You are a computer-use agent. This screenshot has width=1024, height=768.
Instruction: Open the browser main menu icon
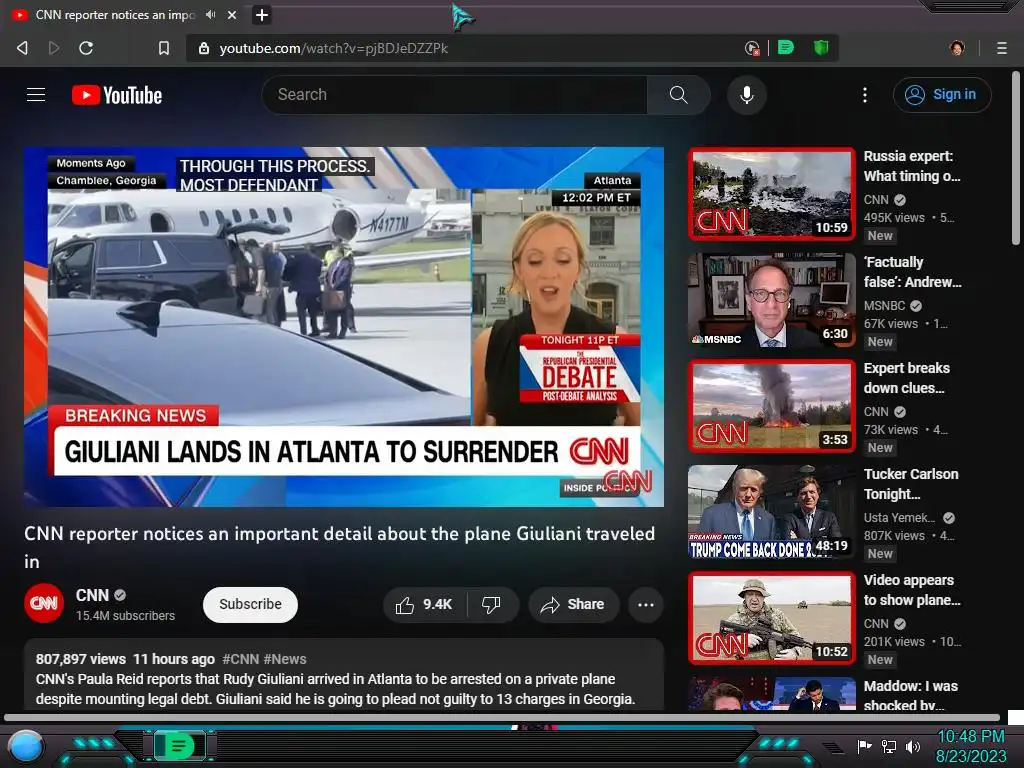pyautogui.click(x=1002, y=48)
